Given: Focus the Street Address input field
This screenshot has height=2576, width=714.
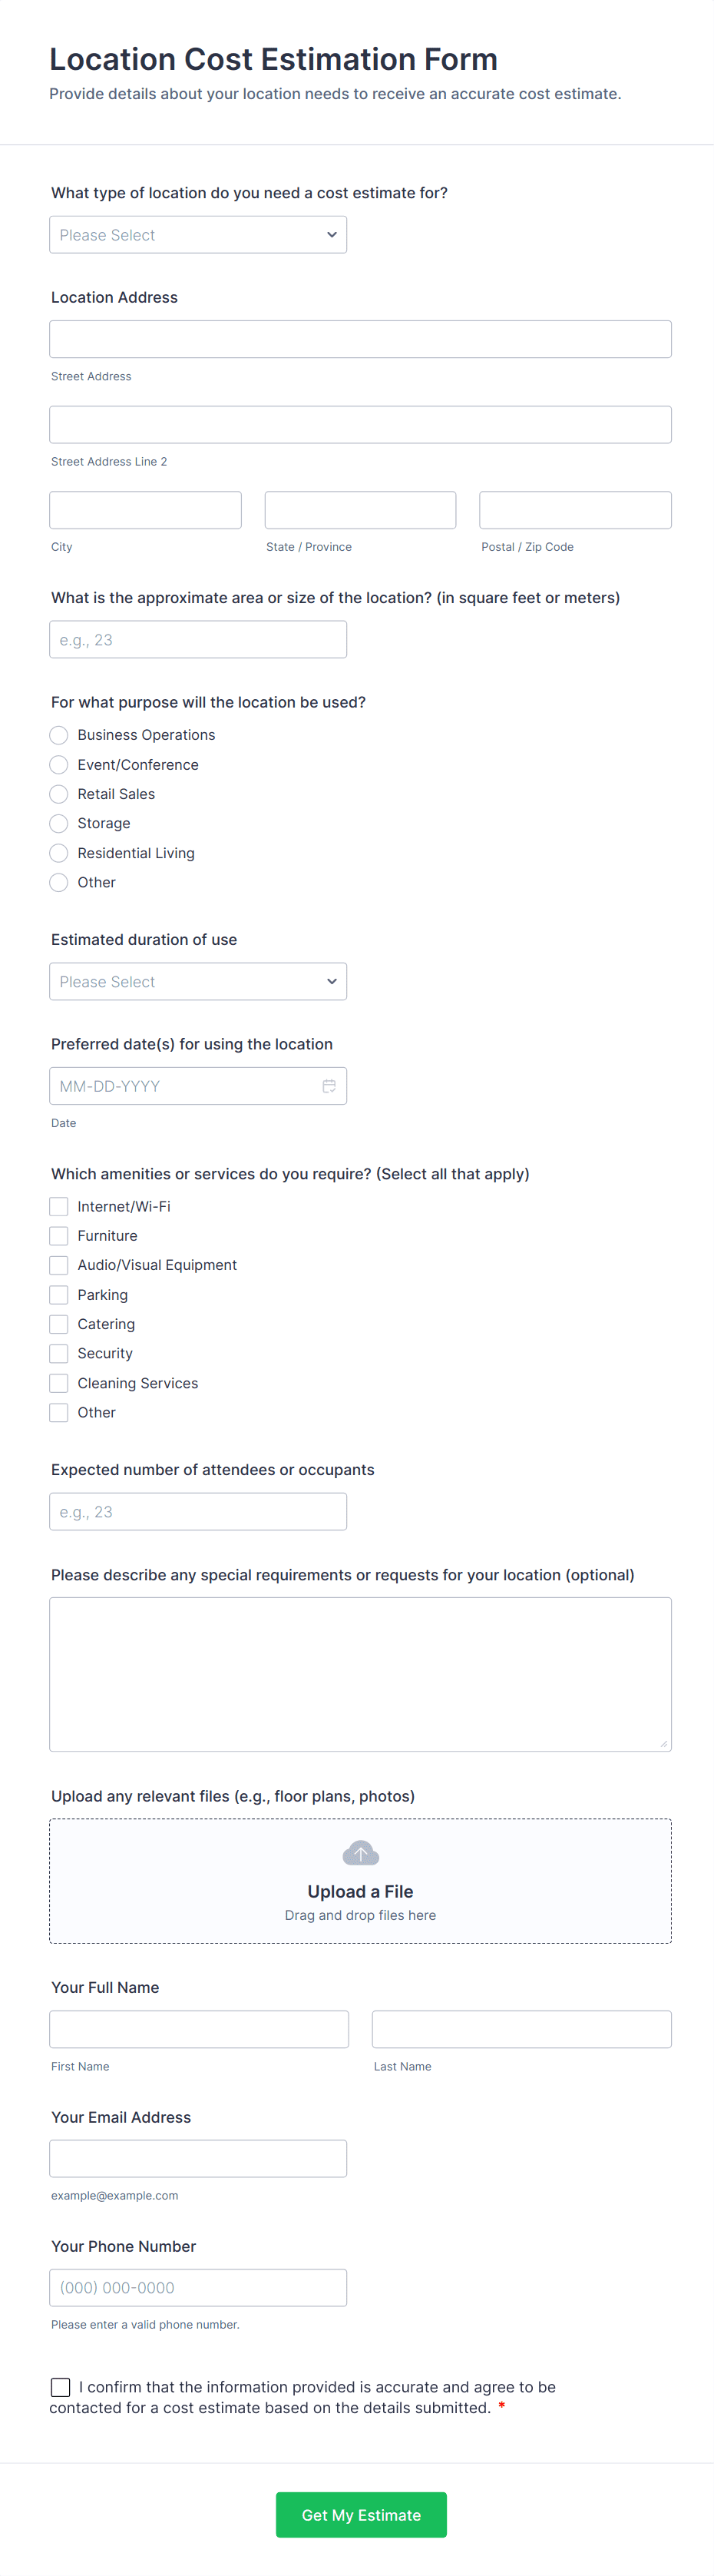Looking at the screenshot, I should pyautogui.click(x=360, y=339).
